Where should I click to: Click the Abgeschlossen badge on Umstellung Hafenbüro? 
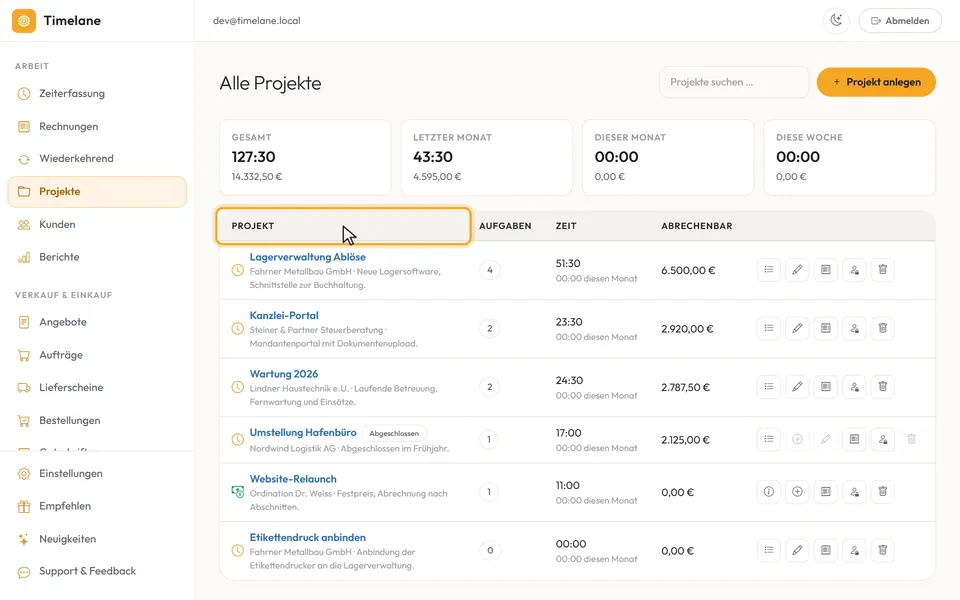pos(394,433)
